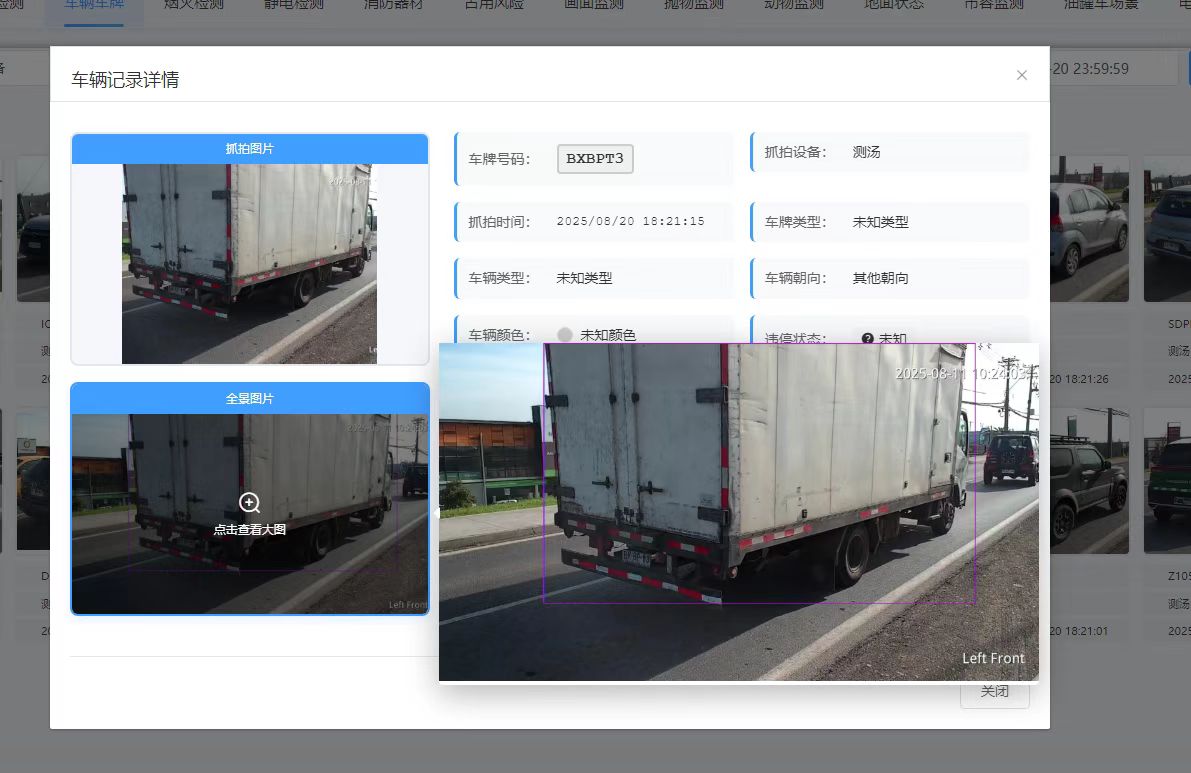
Task: Select the grey 未知颜色 color circle
Action: [x=564, y=335]
